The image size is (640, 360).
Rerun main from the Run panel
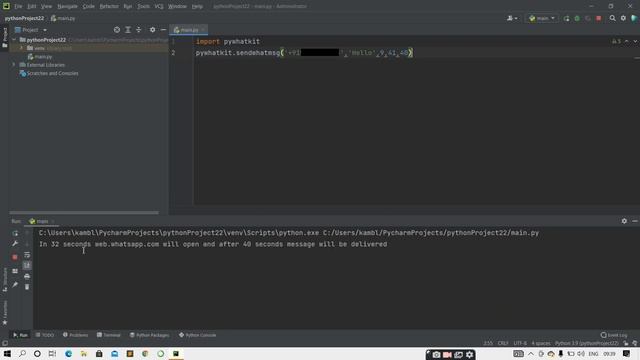pyautogui.click(x=15, y=233)
